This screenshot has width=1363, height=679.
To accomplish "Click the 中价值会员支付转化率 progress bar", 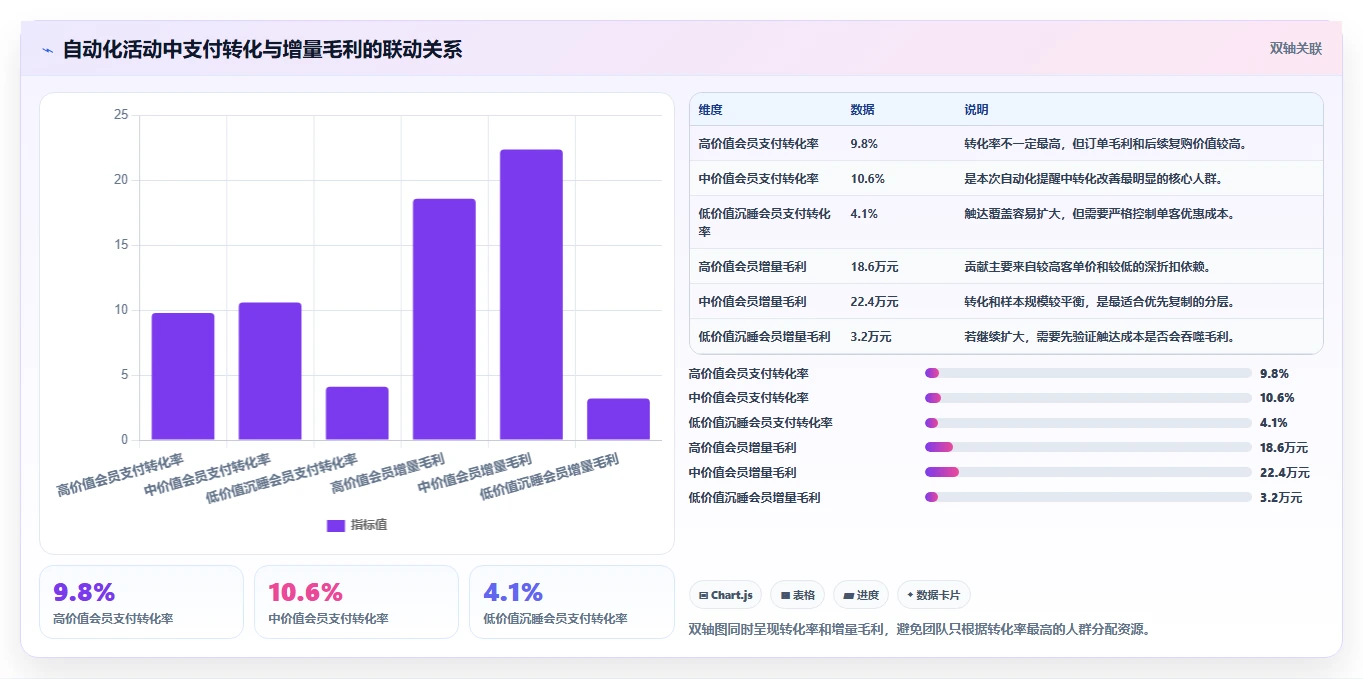I will (x=1088, y=398).
